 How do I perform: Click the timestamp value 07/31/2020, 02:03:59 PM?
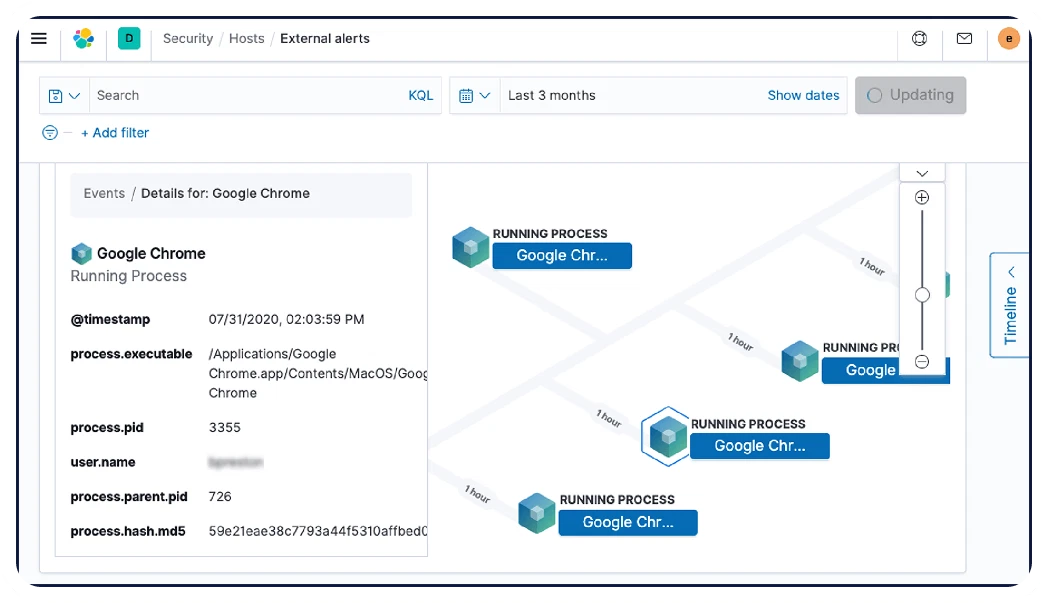point(287,320)
